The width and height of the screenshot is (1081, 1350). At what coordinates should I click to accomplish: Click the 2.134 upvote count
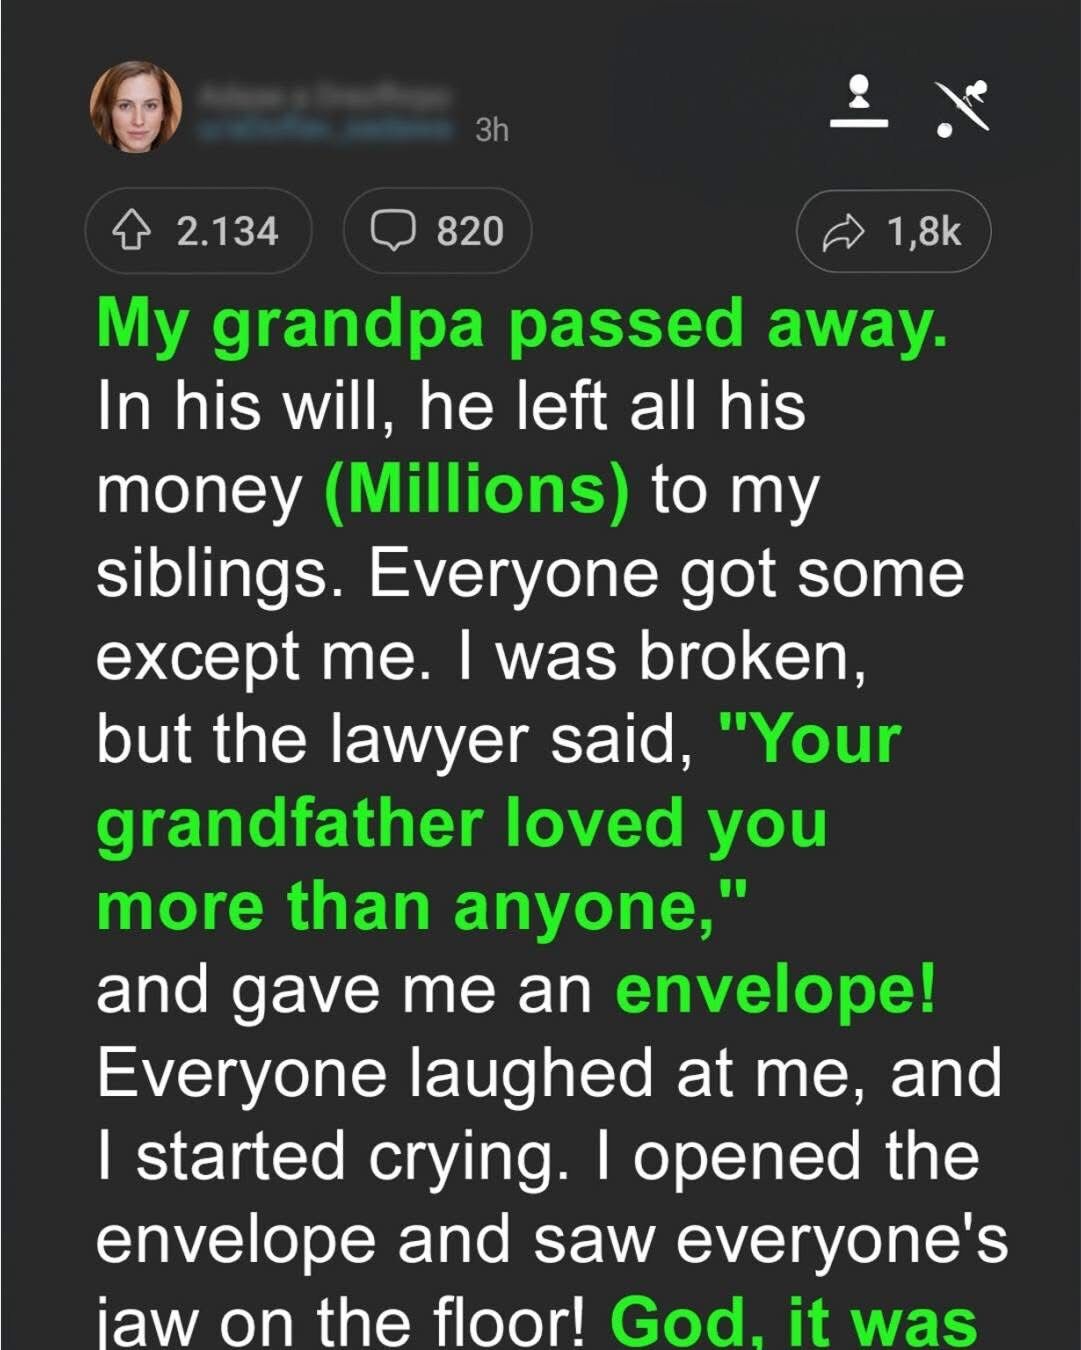tap(227, 231)
